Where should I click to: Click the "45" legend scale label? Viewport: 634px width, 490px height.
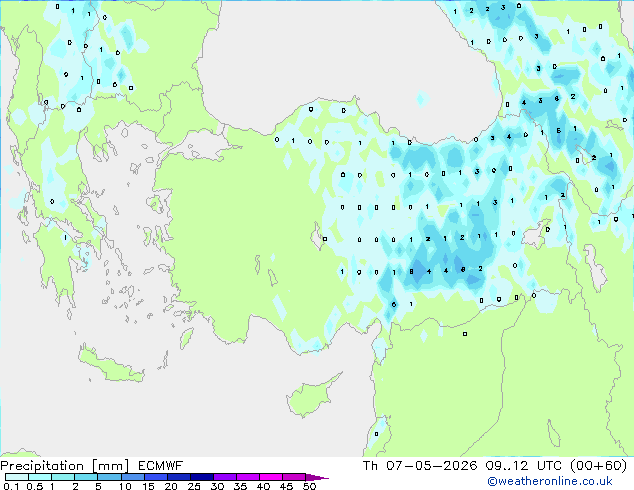286,486
